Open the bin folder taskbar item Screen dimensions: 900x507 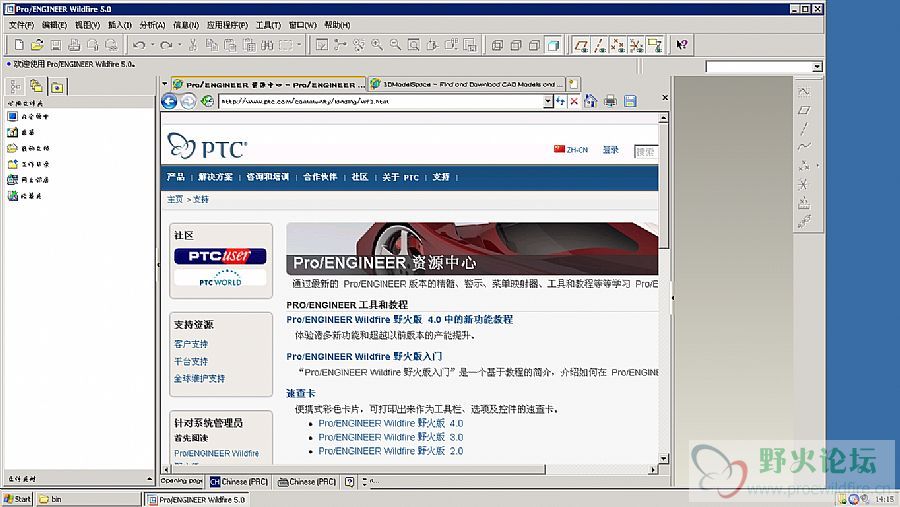tap(88, 499)
